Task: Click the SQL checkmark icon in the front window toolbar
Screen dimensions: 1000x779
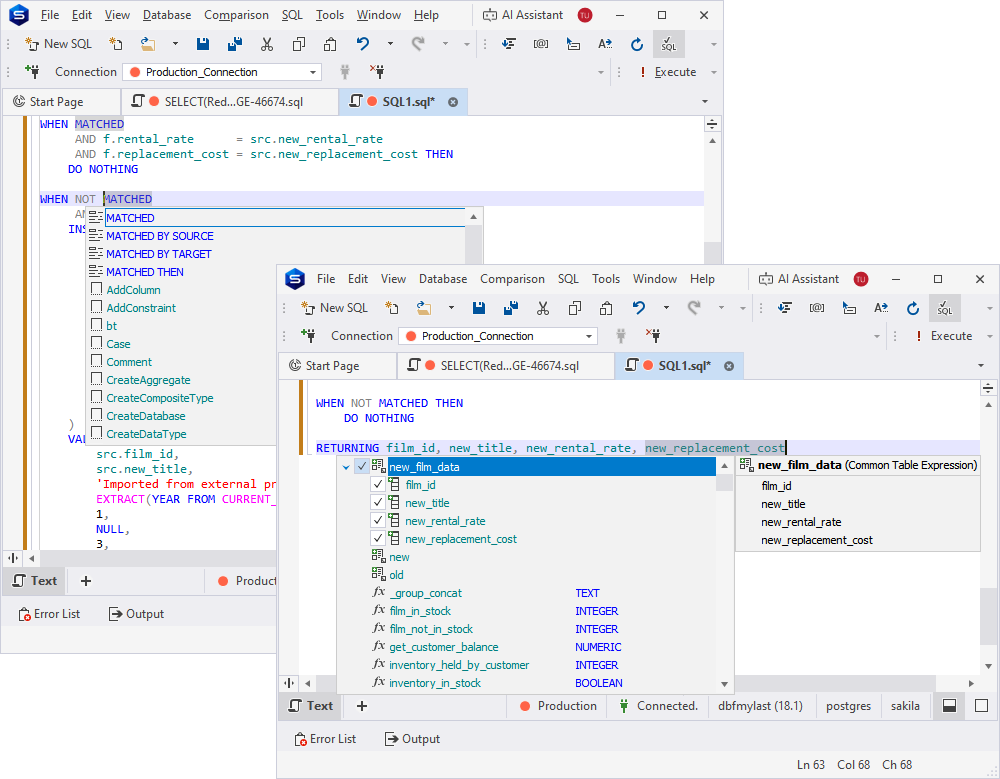Action: tap(944, 308)
